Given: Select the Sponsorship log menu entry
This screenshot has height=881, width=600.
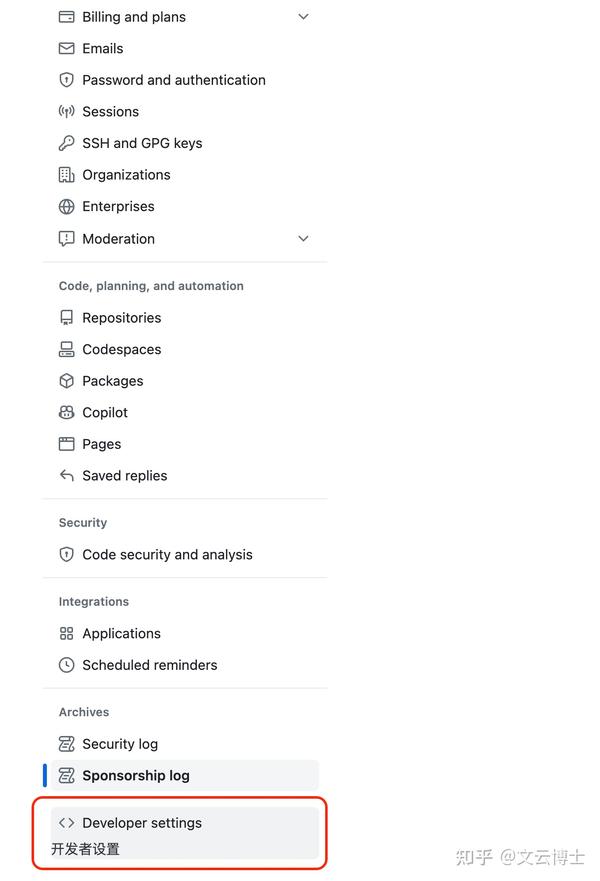Looking at the screenshot, I should [x=135, y=775].
